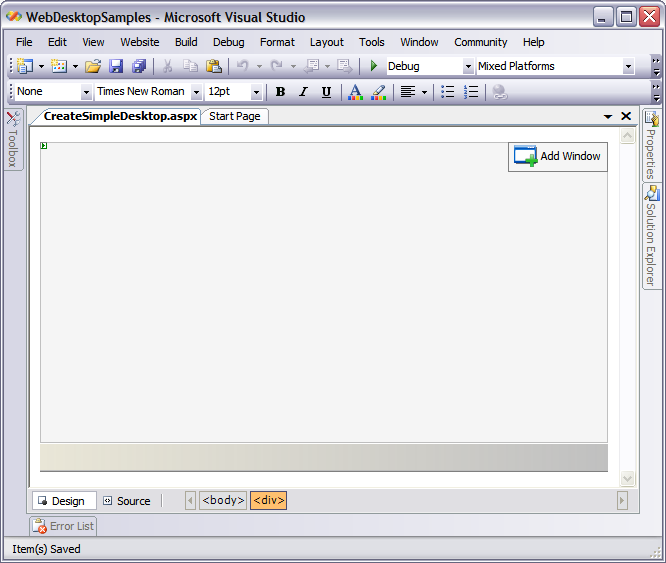Click the Open File folder icon
Image resolution: width=666 pixels, height=563 pixels.
click(93, 66)
